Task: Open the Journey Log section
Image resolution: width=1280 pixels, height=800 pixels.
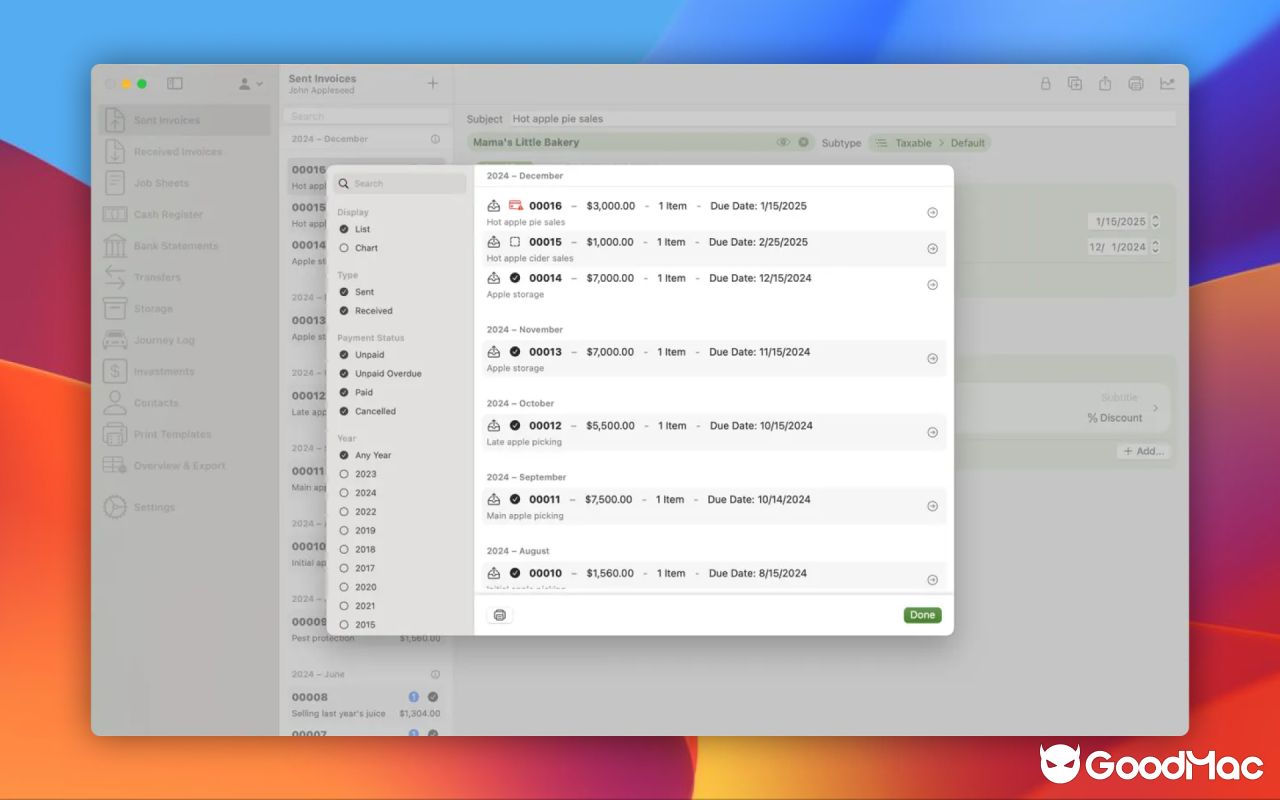Action: click(163, 339)
